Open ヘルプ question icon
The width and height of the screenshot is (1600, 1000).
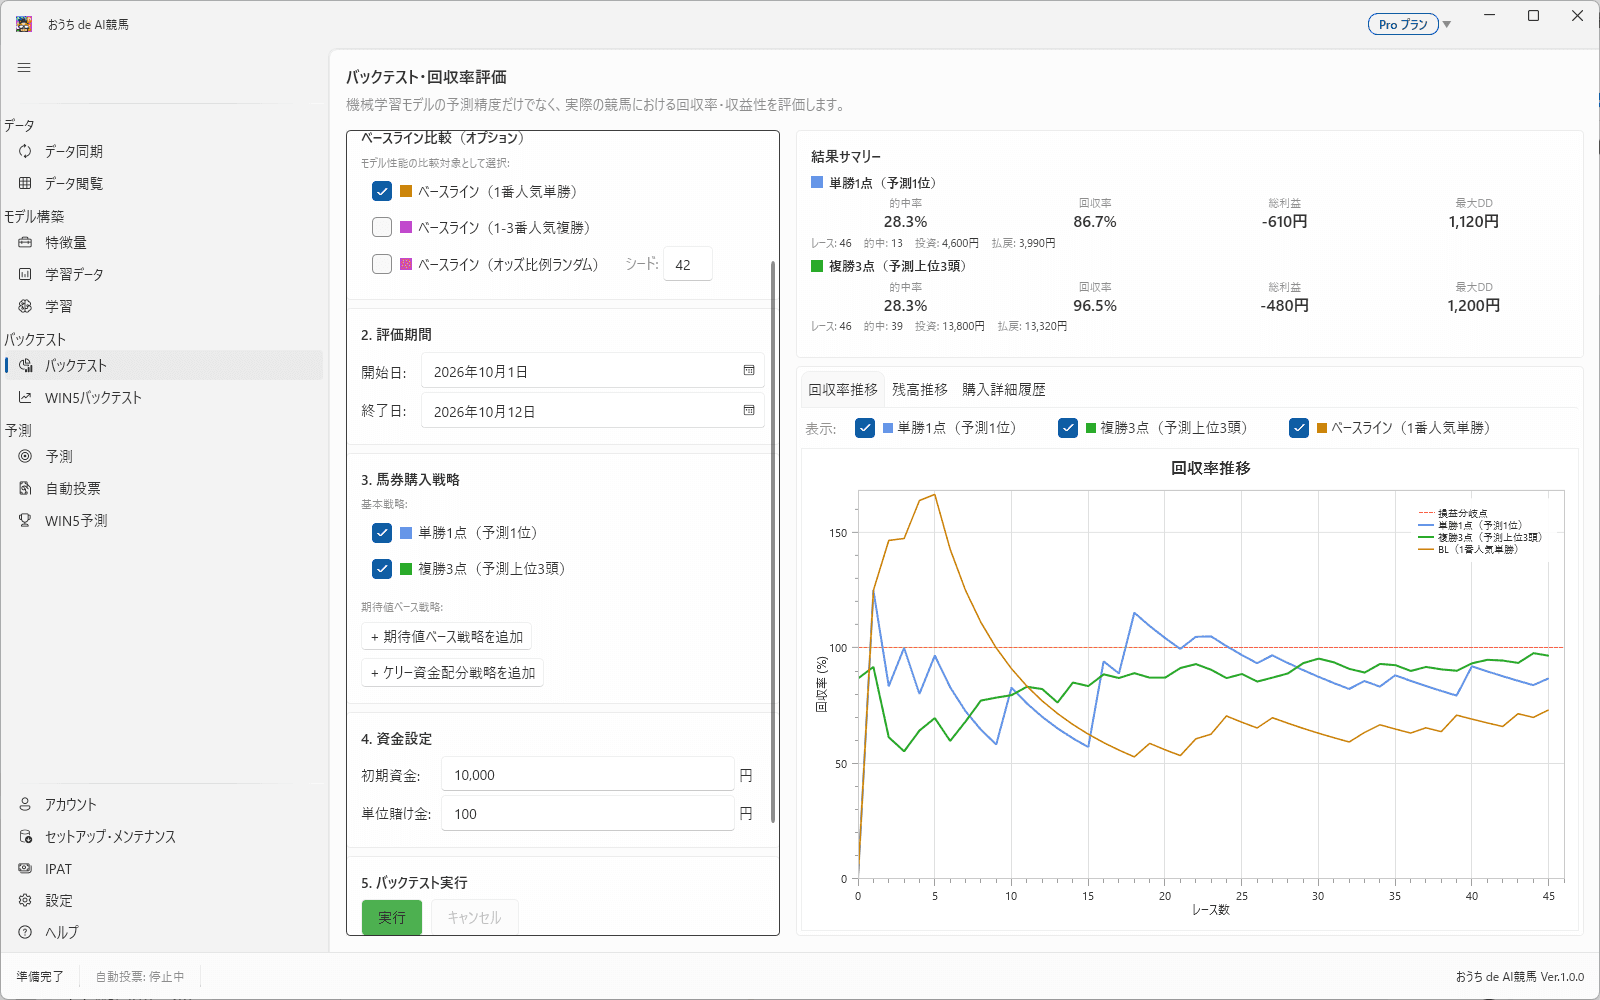25,932
